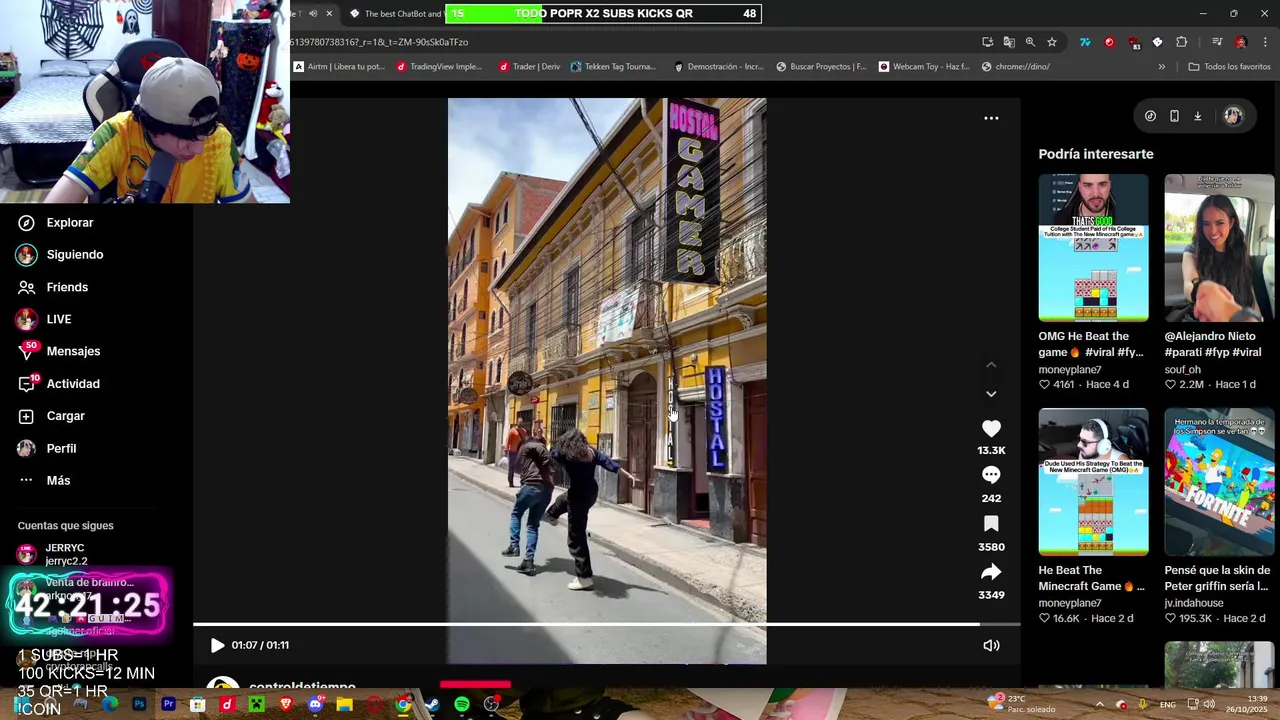1280x720 pixels.
Task: Open Tekken Tag Tournament bookmark
Action: [613, 67]
